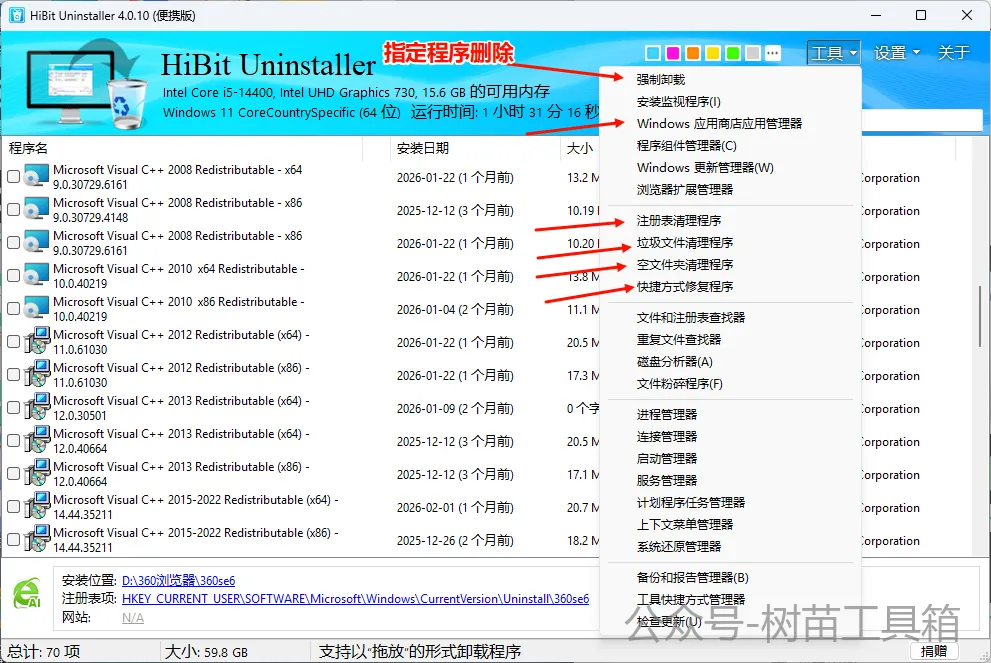Check Visual C++ 2008 x86 9.0.30729.6161
This screenshot has height=663, width=991.
[x=13, y=243]
